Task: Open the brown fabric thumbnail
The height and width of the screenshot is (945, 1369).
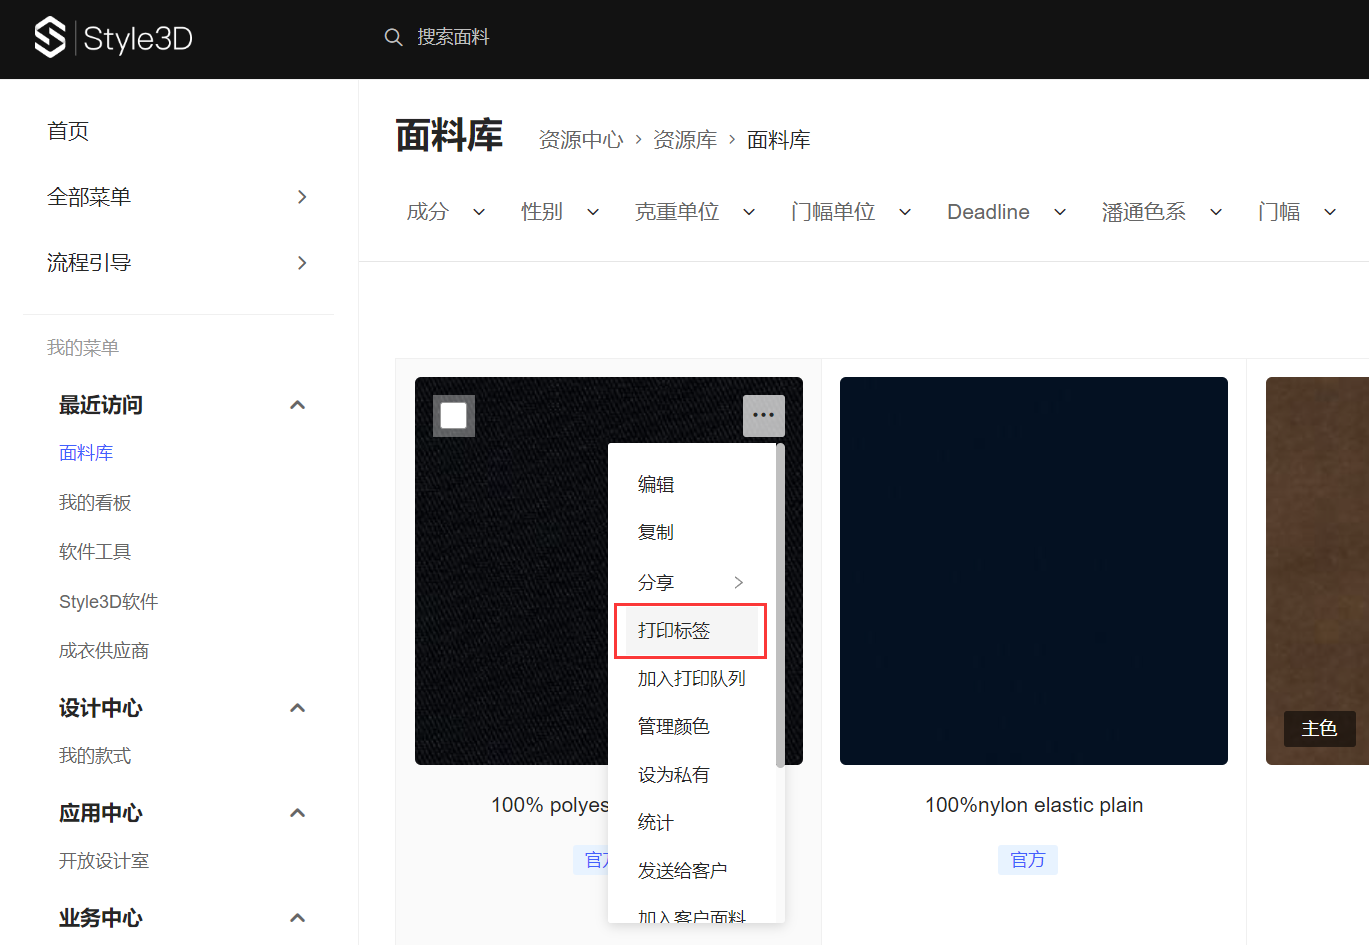Action: click(x=1317, y=571)
